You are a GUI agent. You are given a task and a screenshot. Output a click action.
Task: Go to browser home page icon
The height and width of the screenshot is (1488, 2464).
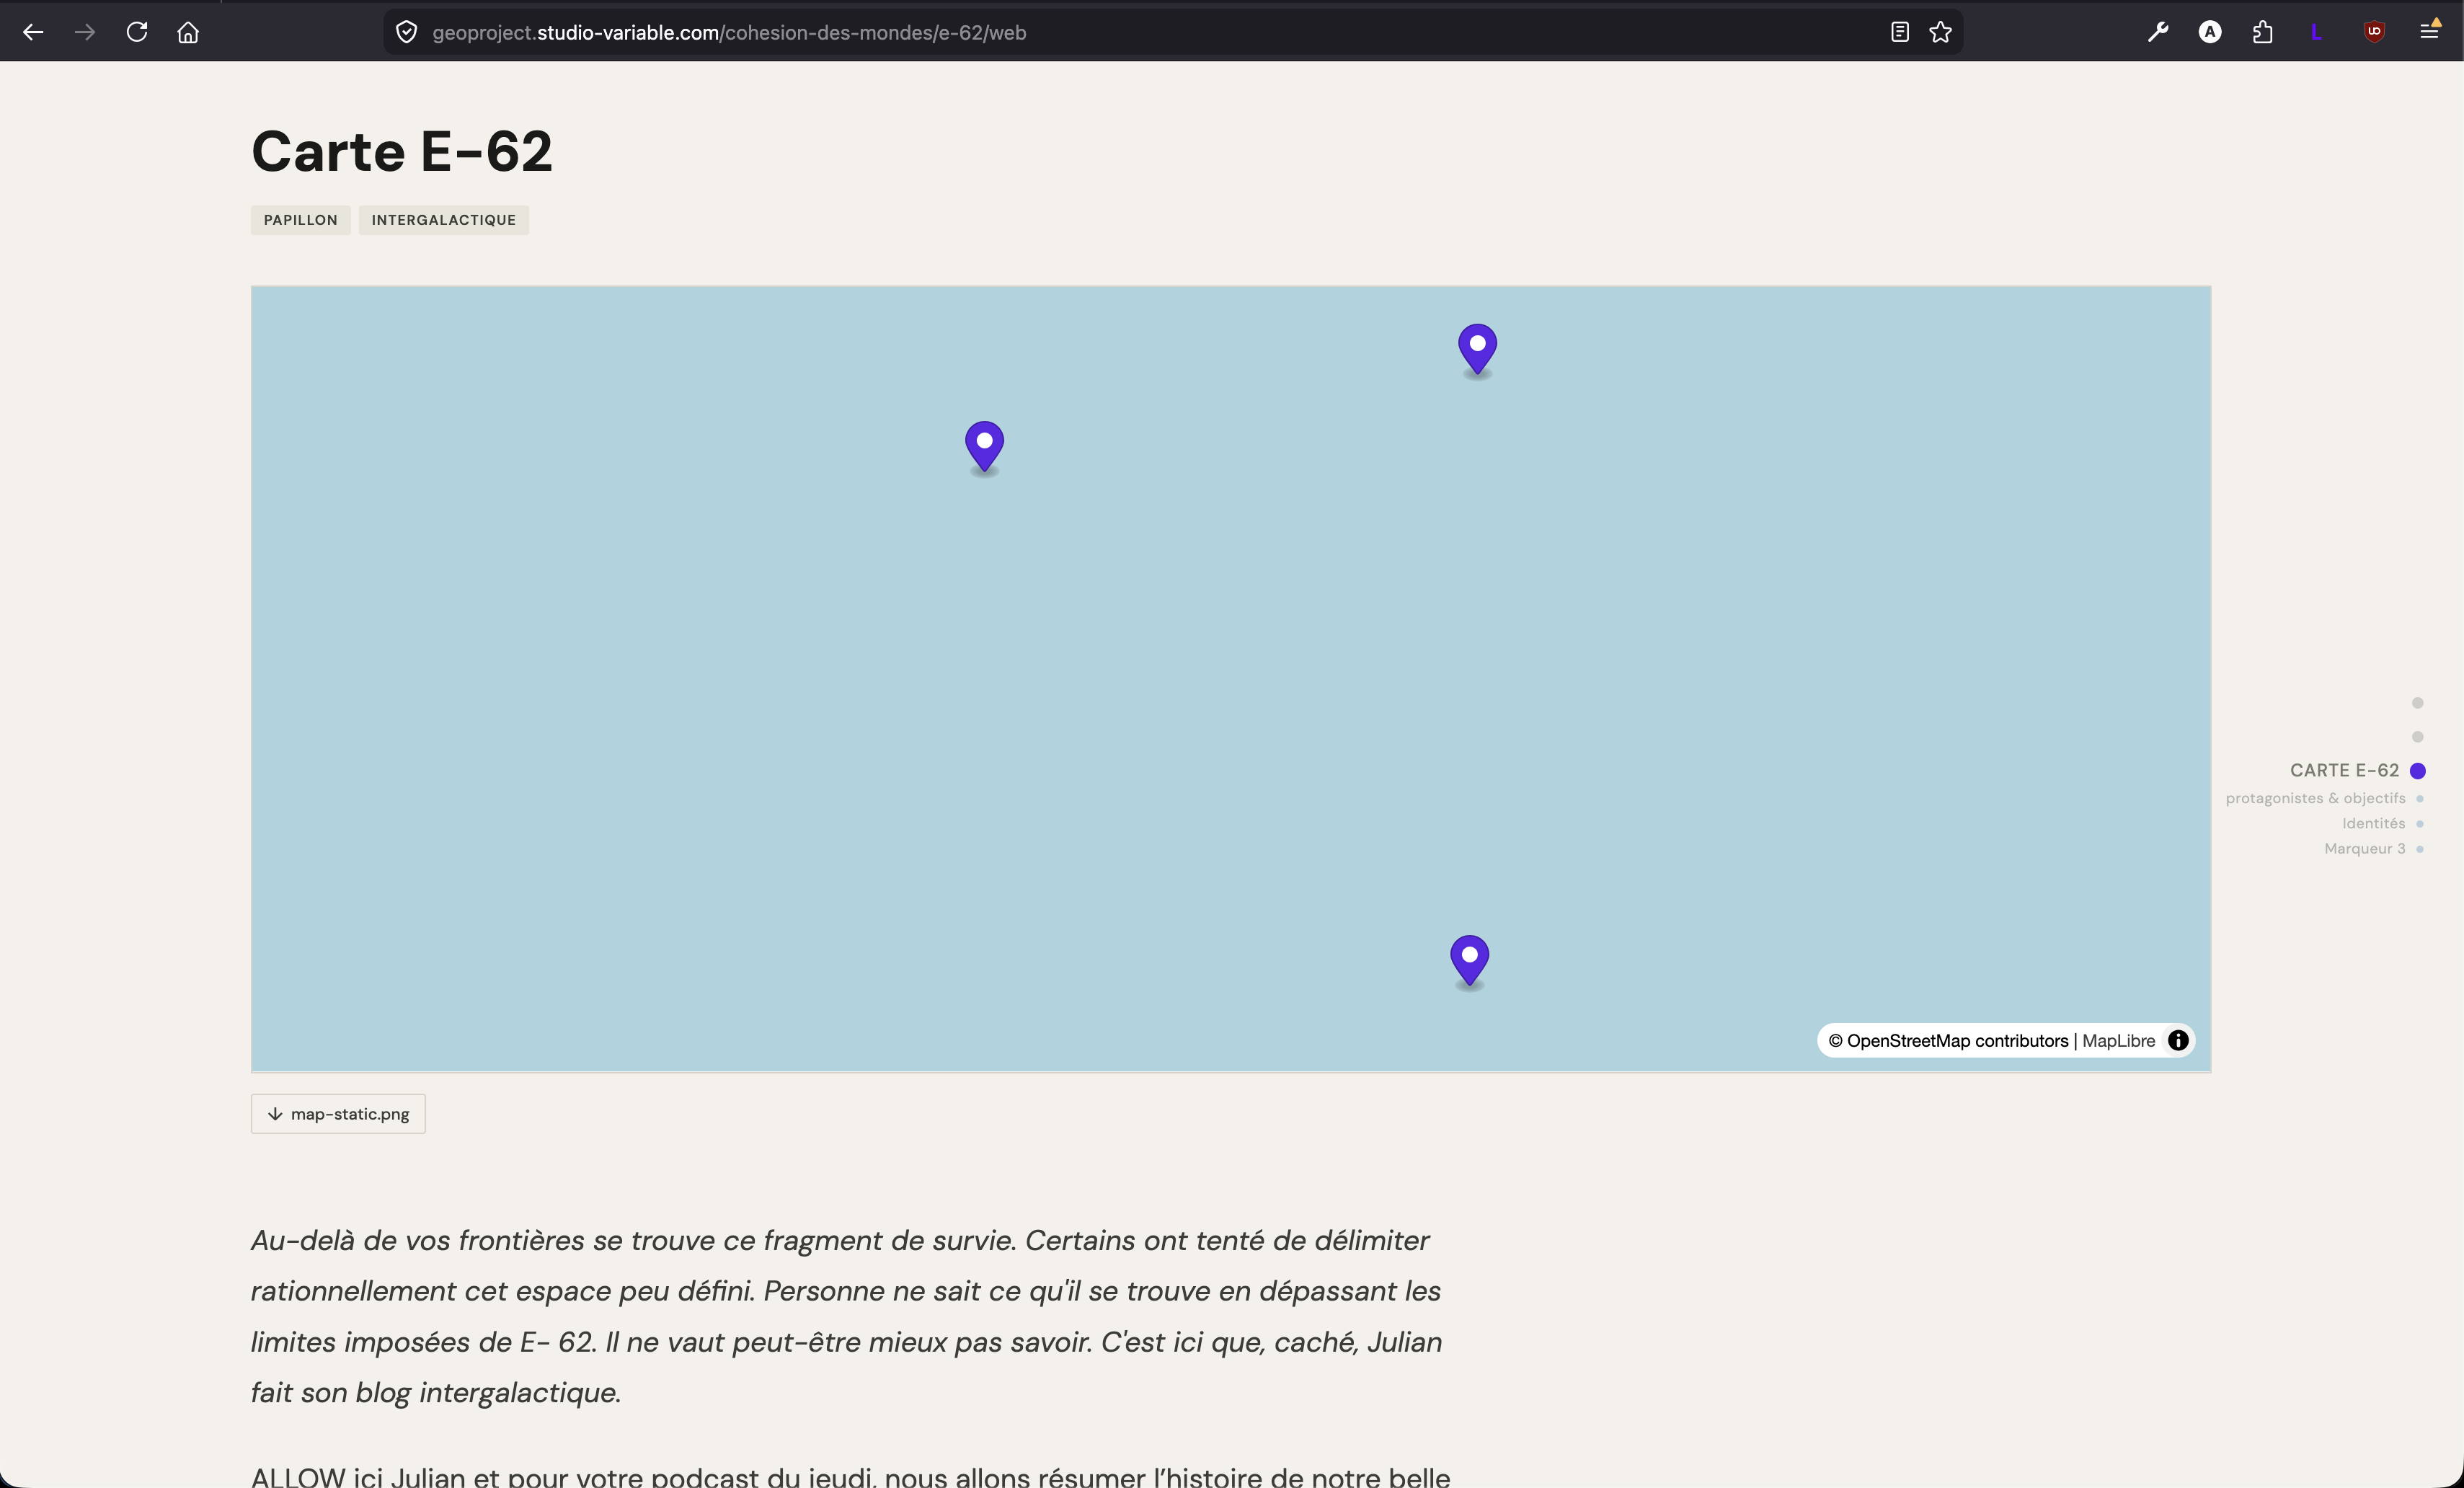[x=188, y=32]
